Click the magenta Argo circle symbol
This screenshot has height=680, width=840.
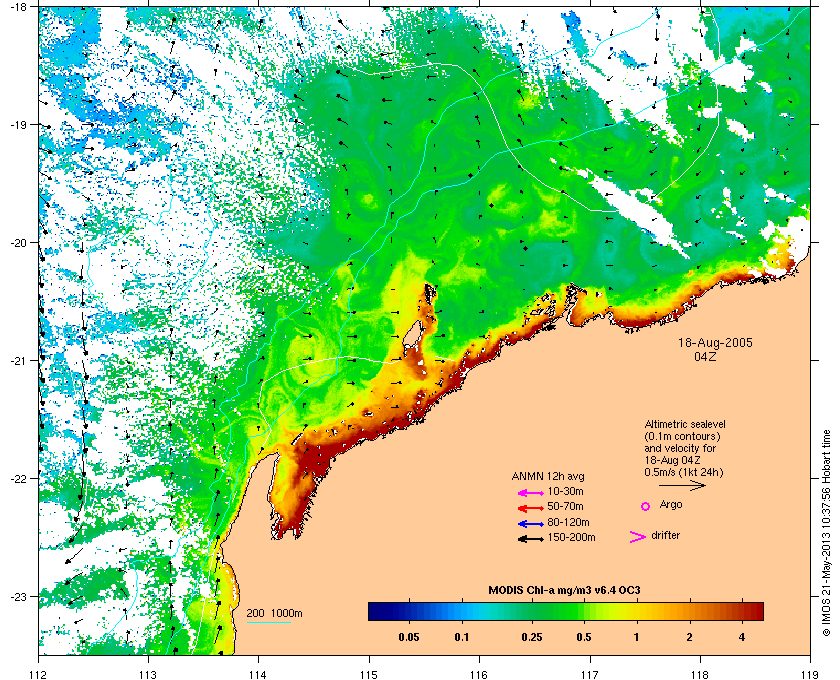point(646,506)
